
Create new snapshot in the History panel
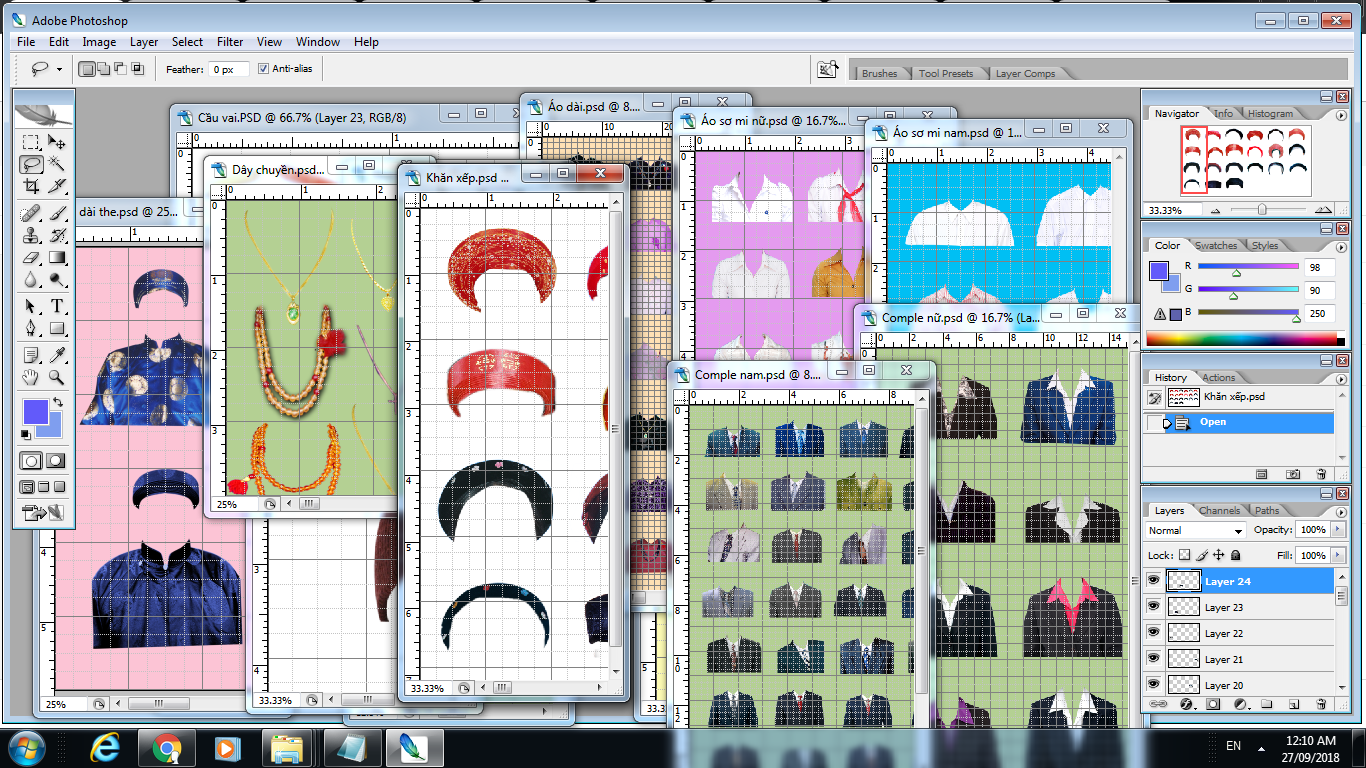pos(1293,474)
